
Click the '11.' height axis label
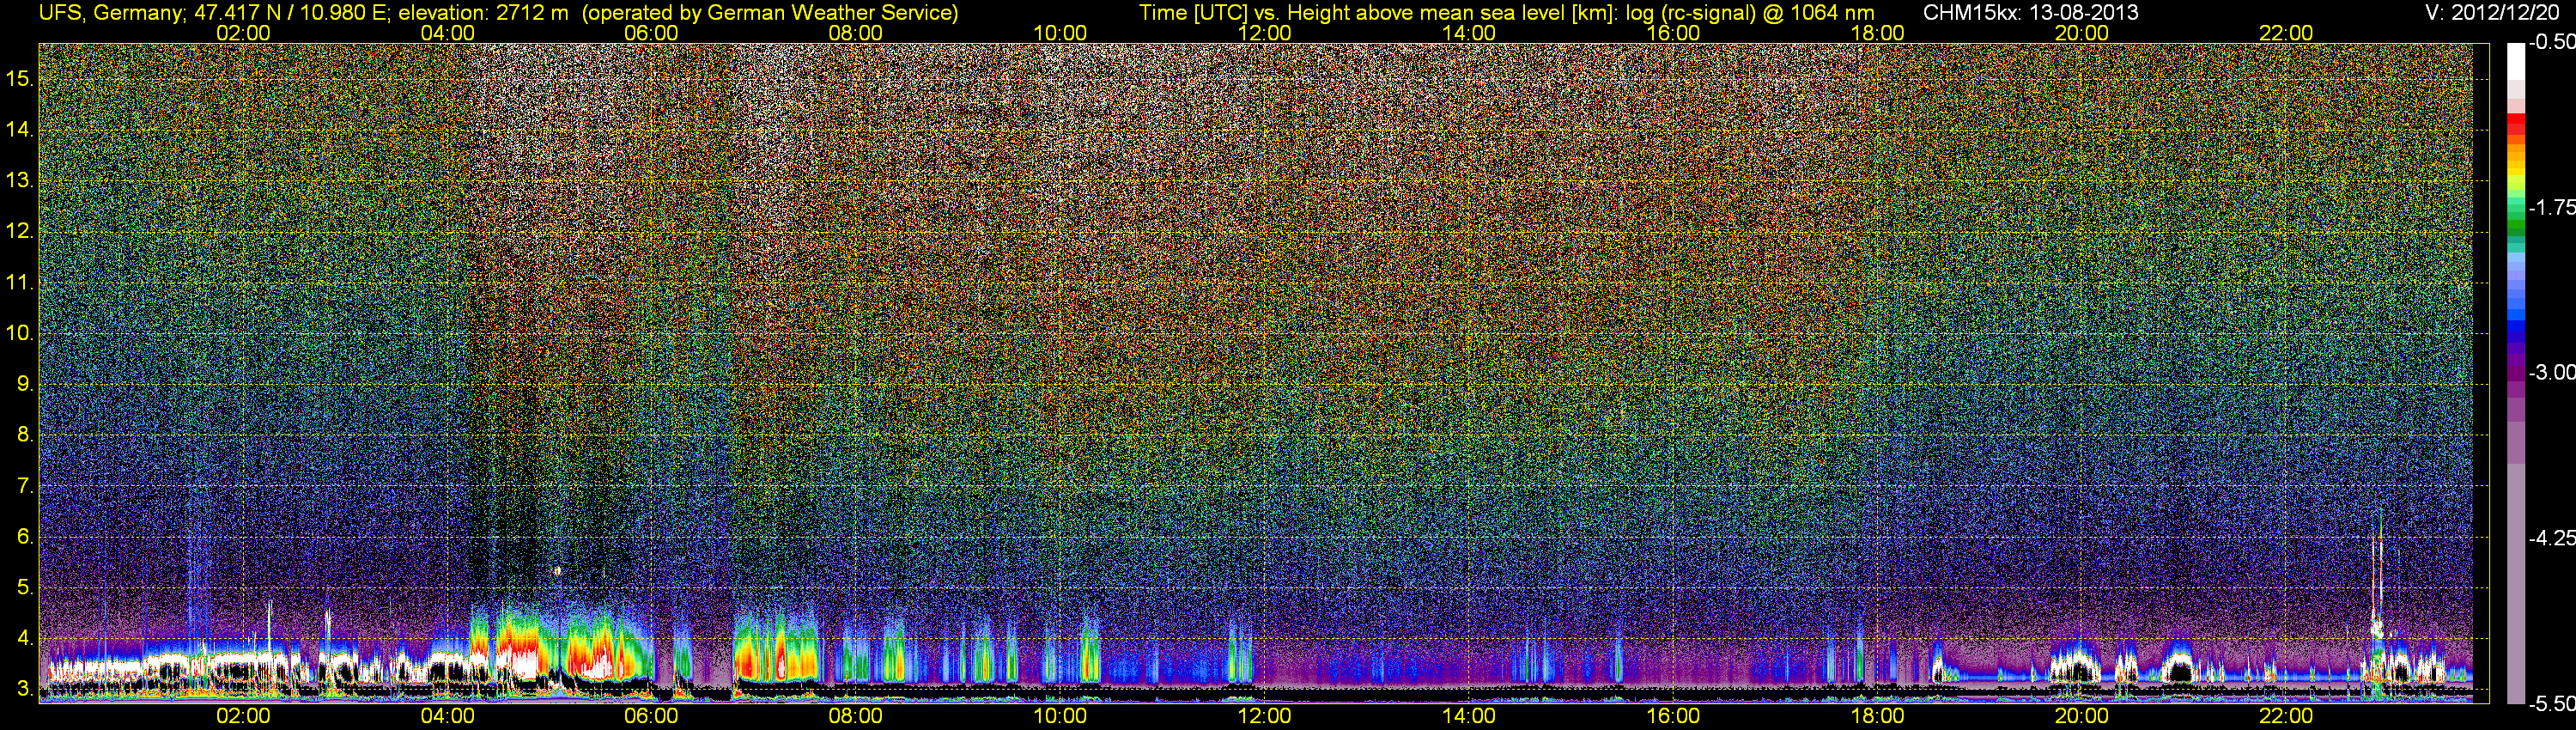(x=19, y=282)
